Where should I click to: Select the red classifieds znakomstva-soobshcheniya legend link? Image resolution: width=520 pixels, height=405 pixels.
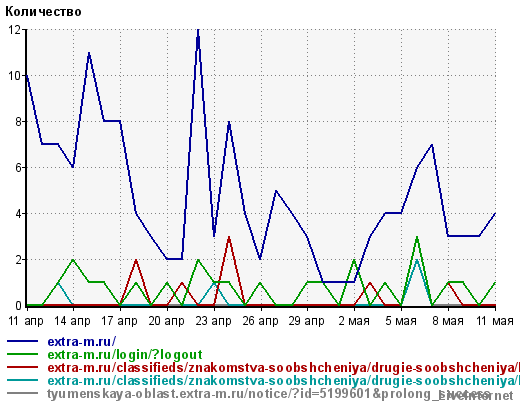(x=284, y=368)
